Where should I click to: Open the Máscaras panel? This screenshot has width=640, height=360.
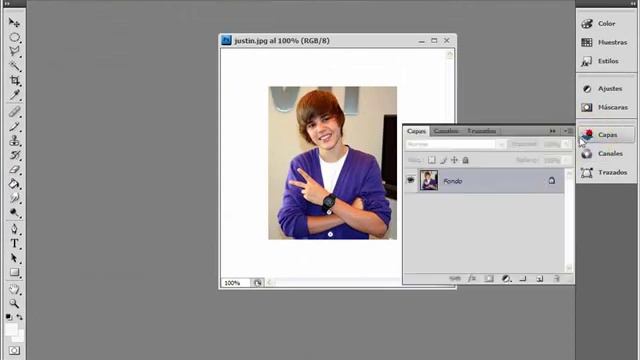(606, 107)
